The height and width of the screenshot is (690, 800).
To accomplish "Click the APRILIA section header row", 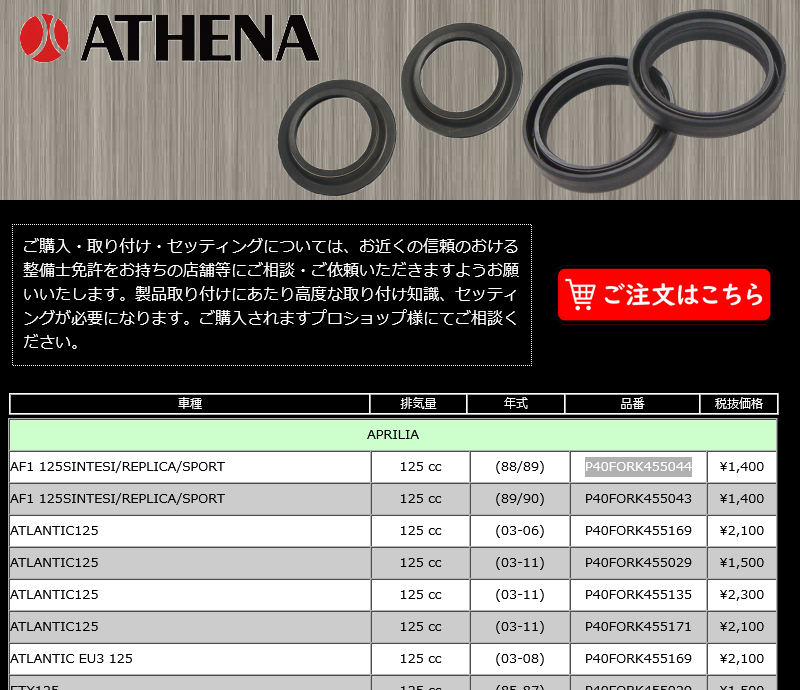I will tap(393, 434).
